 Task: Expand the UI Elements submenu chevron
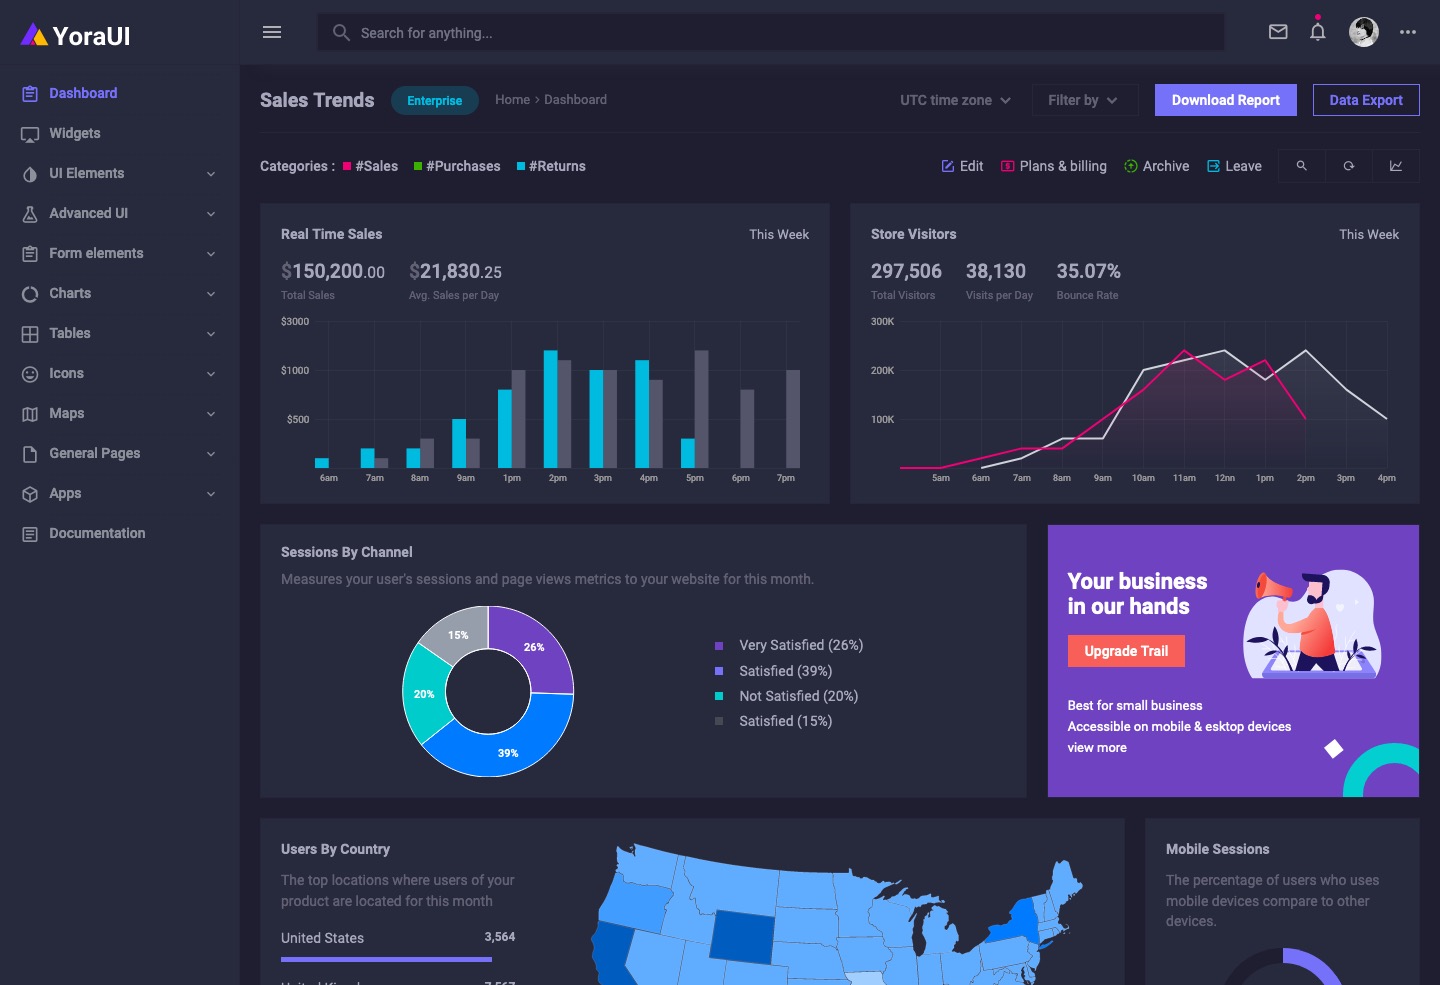(x=211, y=174)
